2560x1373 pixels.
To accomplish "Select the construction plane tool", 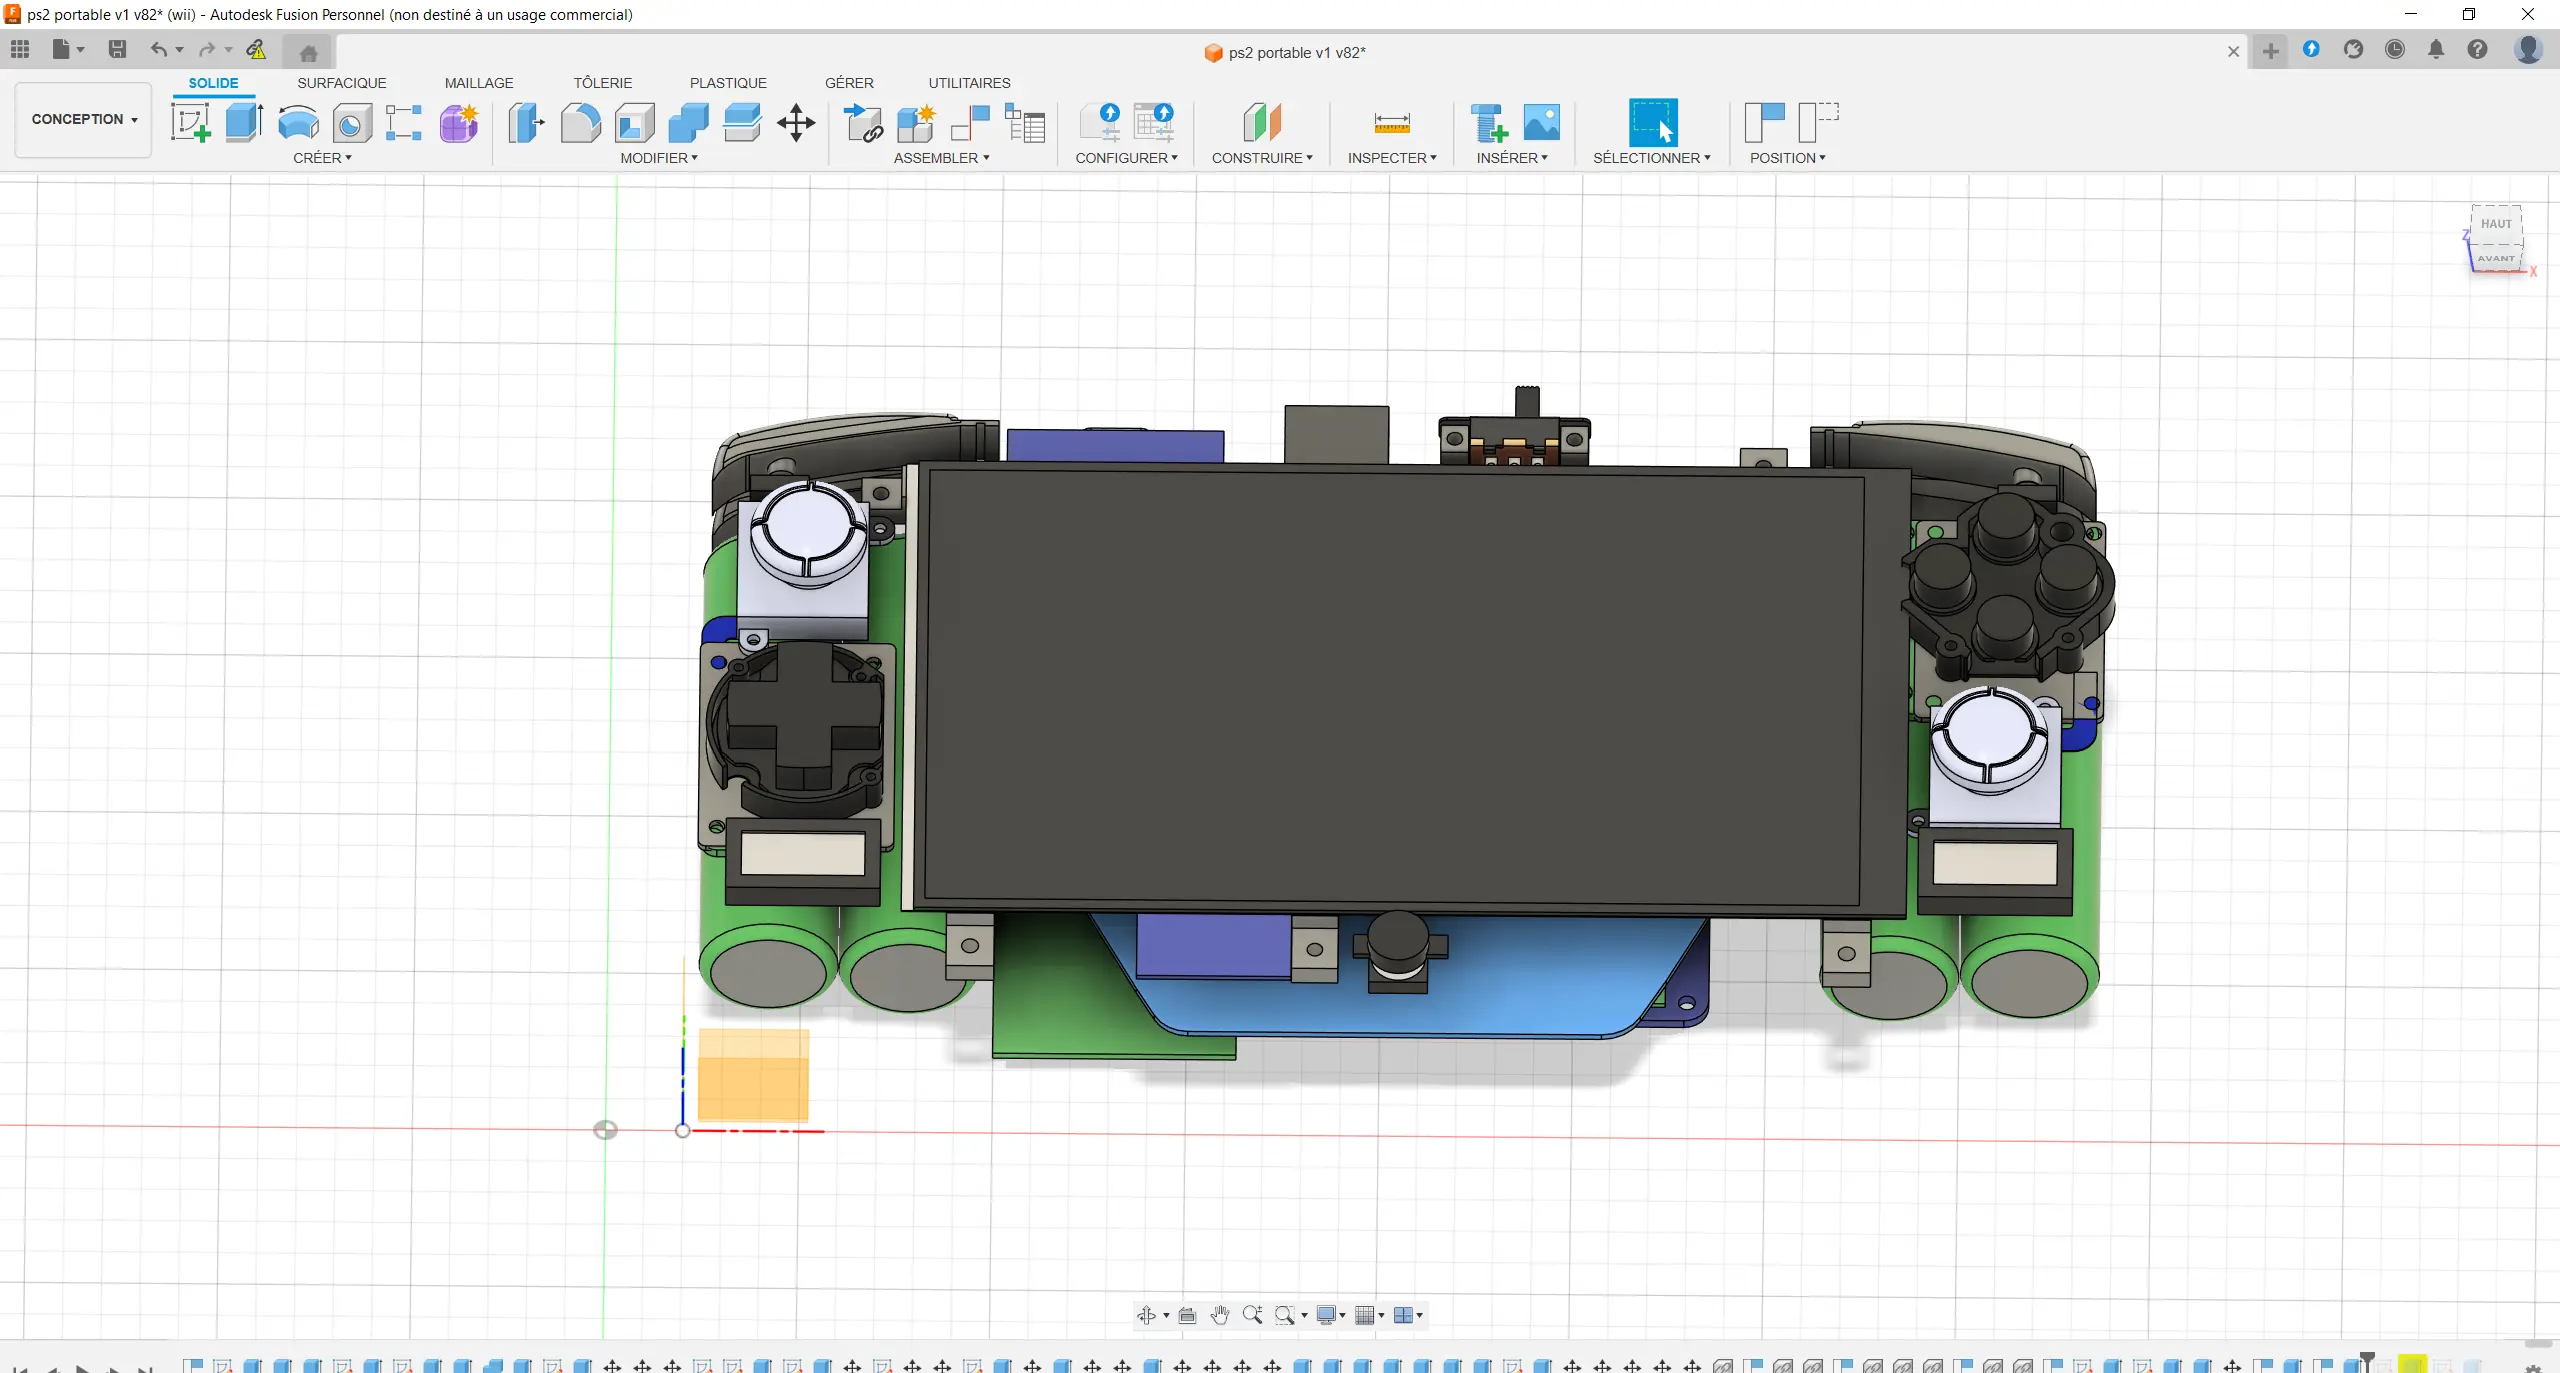I will [x=1262, y=123].
